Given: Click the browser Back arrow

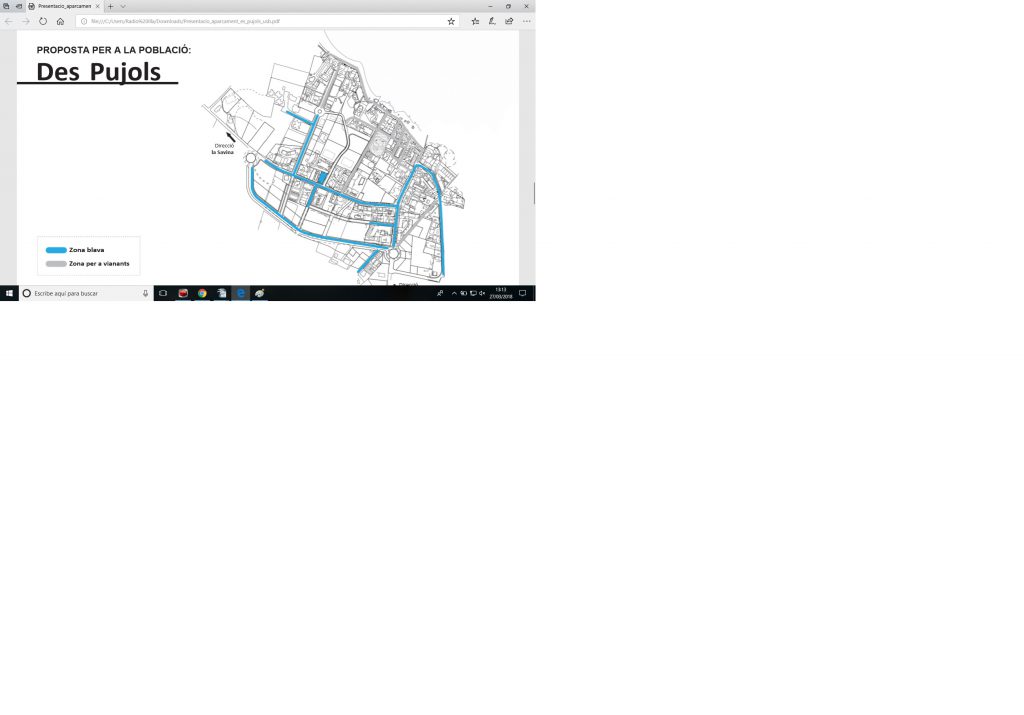Looking at the screenshot, I should point(8,22).
